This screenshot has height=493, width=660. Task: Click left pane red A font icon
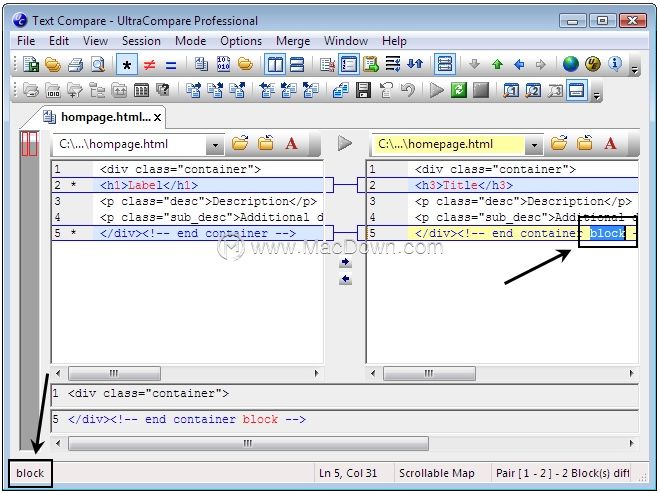(x=291, y=144)
